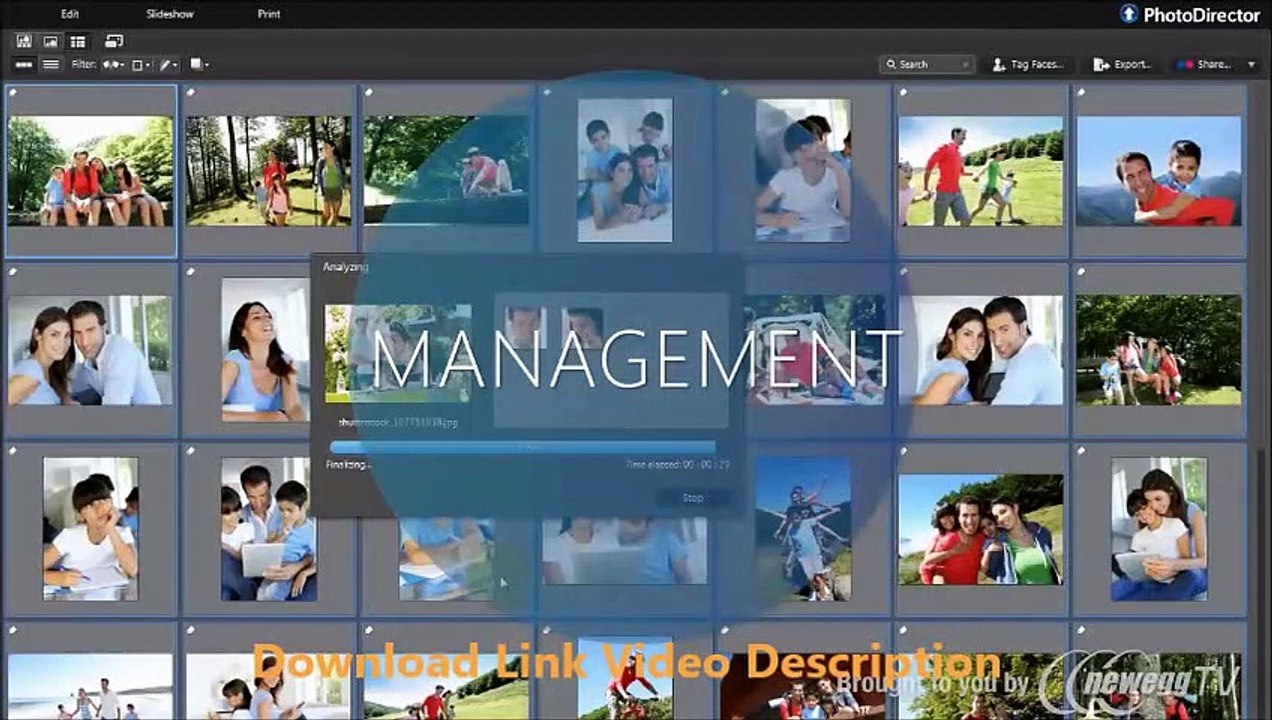This screenshot has width=1272, height=720.
Task: Open the Edit module tab
Action: pos(70,14)
